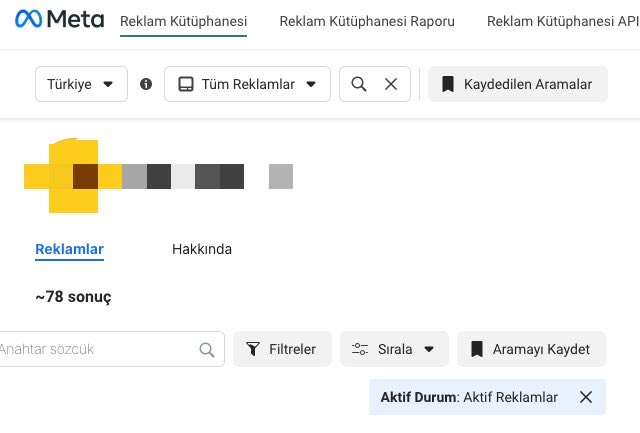Screen dimensions: 640x433
Task: Open Reklam Kütüphanesi Raporu tab
Action: coord(367,21)
